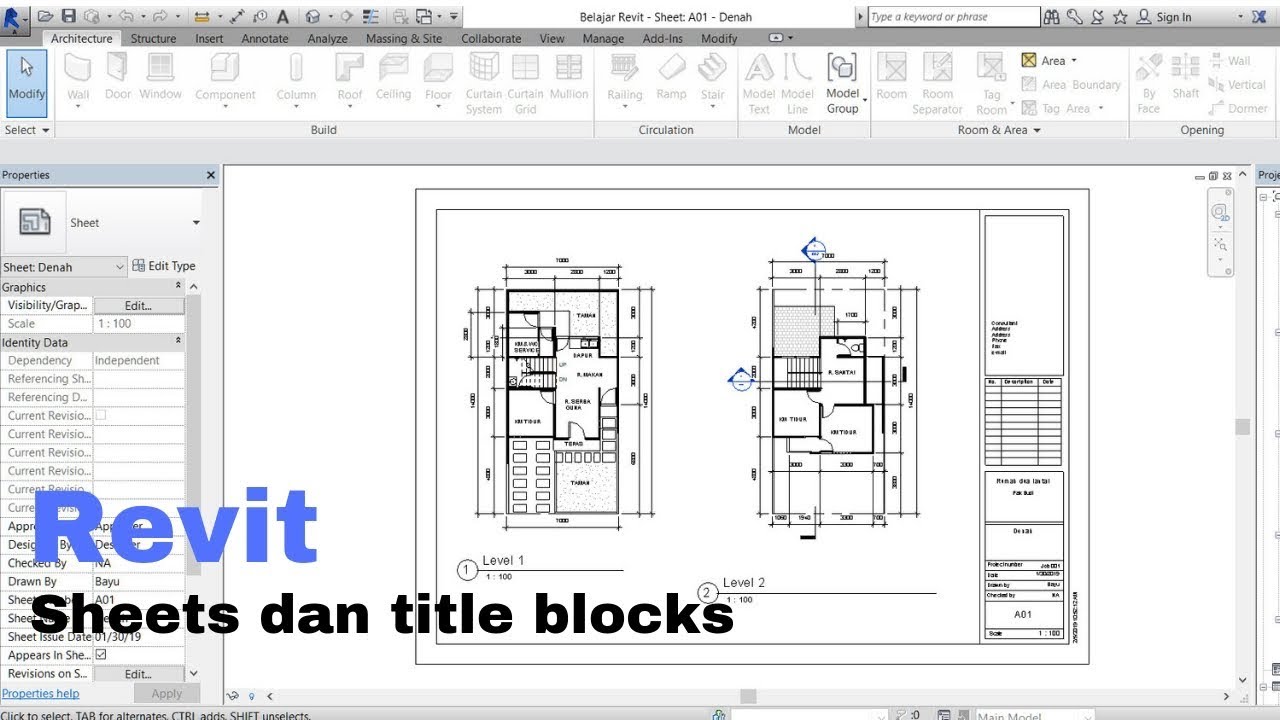The height and width of the screenshot is (720, 1280).
Task: Open the Properties help link
Action: click(41, 693)
